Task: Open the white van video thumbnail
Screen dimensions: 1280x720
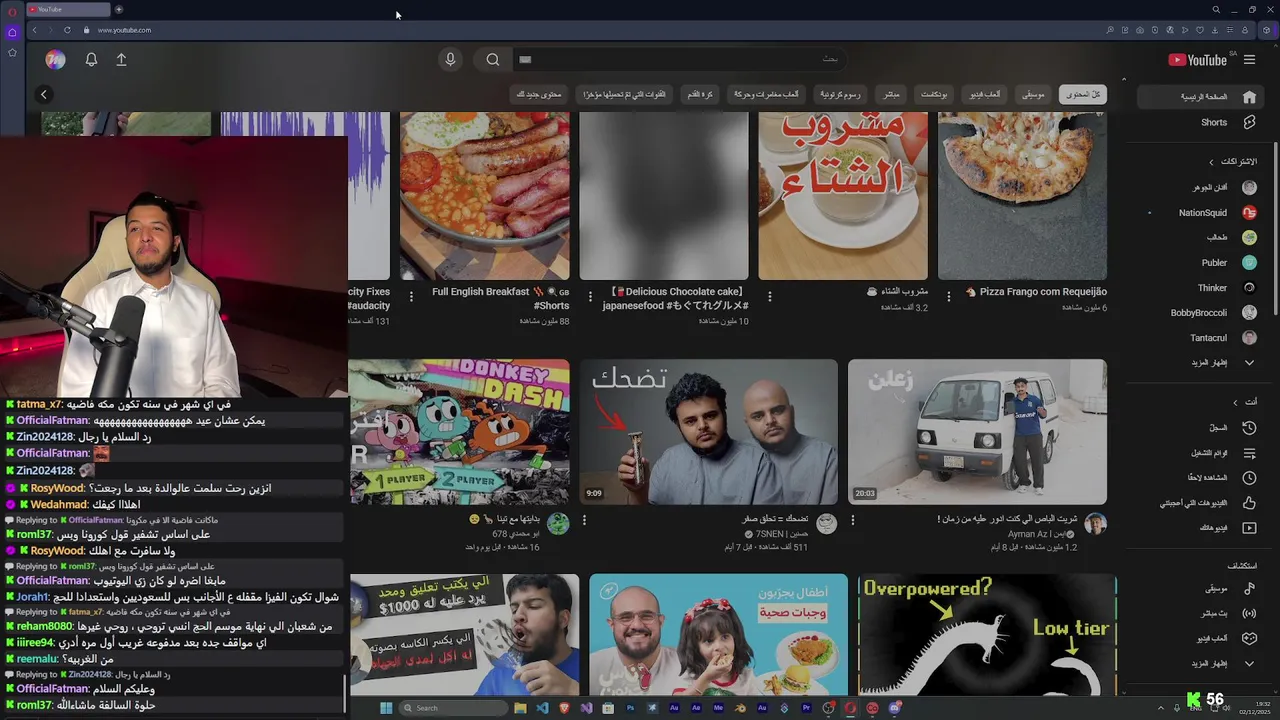Action: (x=977, y=432)
